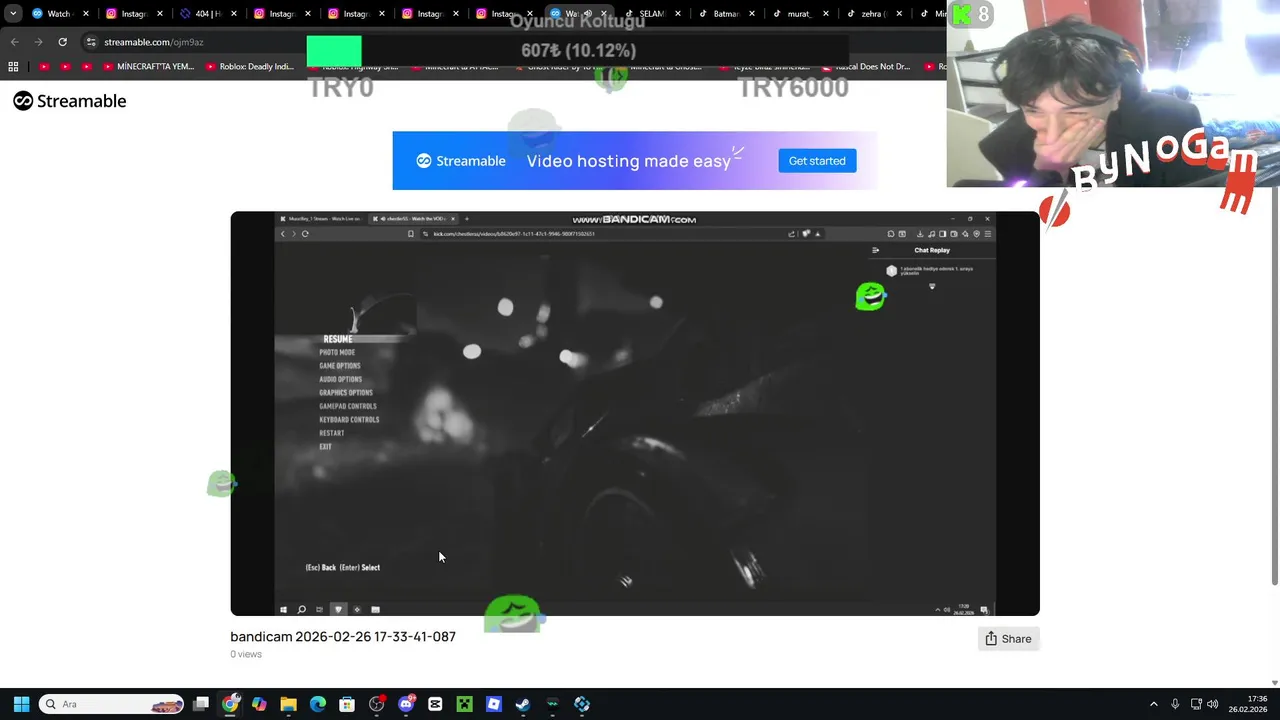Image resolution: width=1280 pixels, height=720 pixels.
Task: Launch Microsoft Edge from the taskbar
Action: pos(318,704)
